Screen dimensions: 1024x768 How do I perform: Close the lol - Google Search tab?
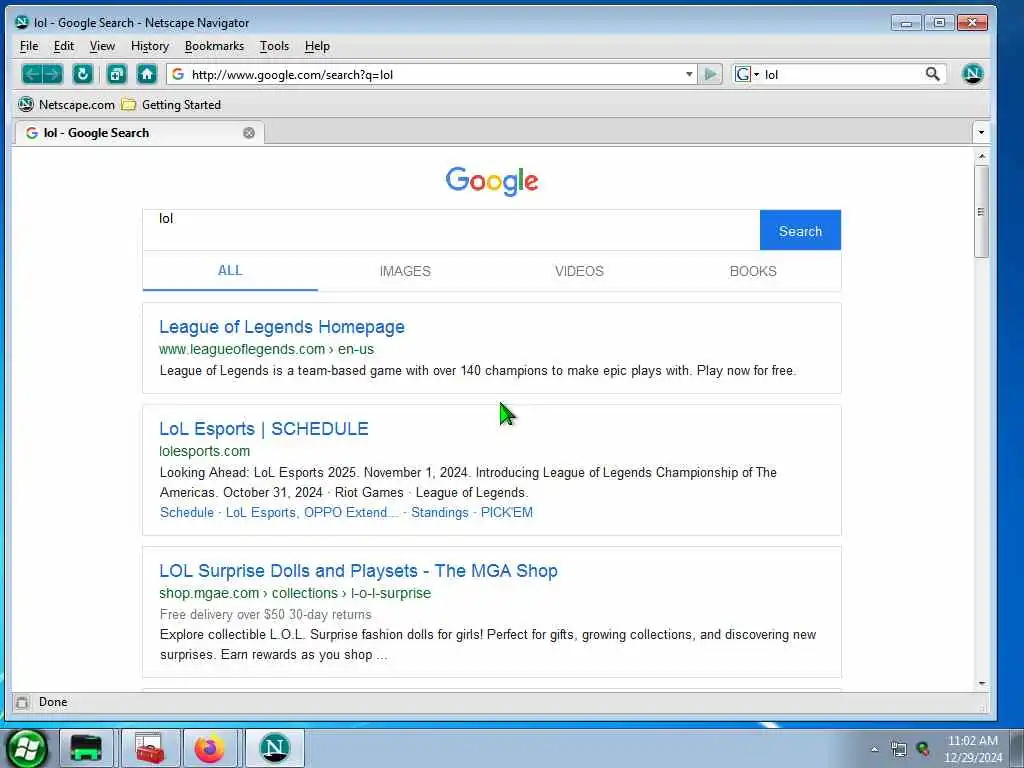point(249,133)
